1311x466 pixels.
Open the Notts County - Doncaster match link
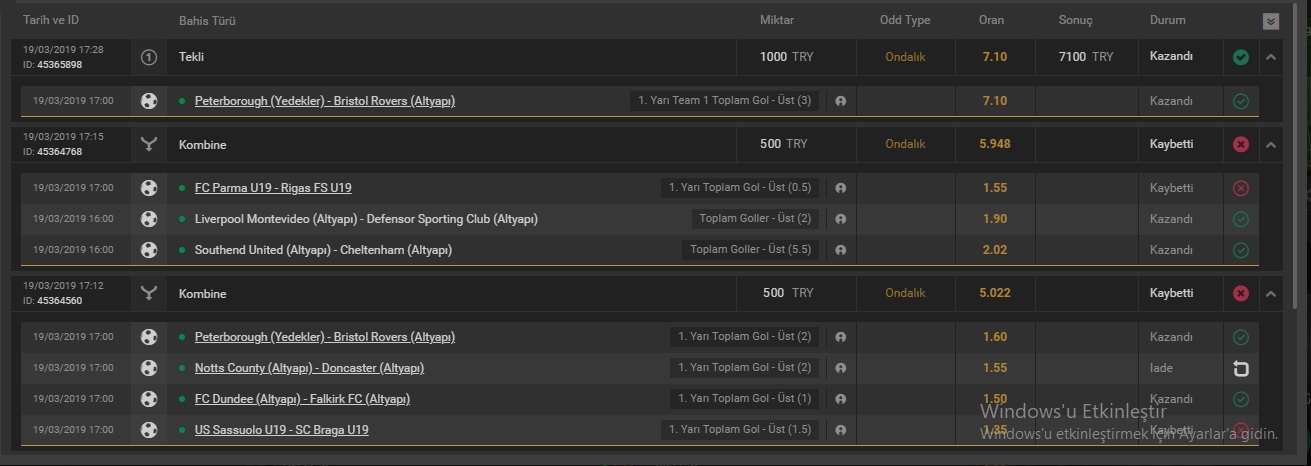click(309, 368)
